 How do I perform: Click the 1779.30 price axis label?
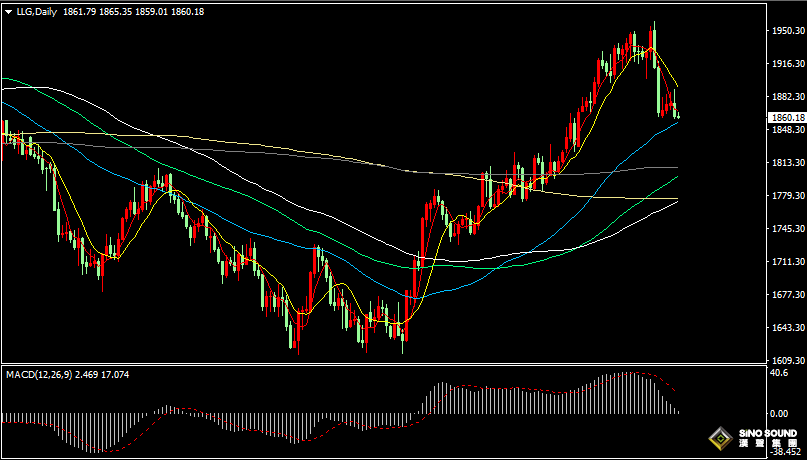[788, 196]
